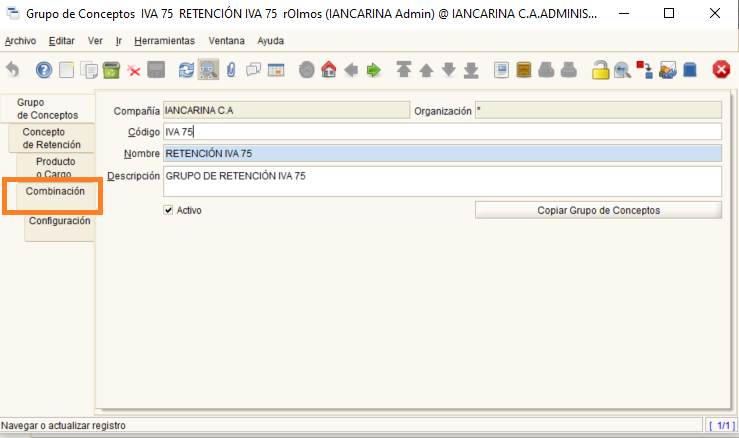Uncheck the Activo checkbox
This screenshot has width=739, height=438.
(168, 210)
